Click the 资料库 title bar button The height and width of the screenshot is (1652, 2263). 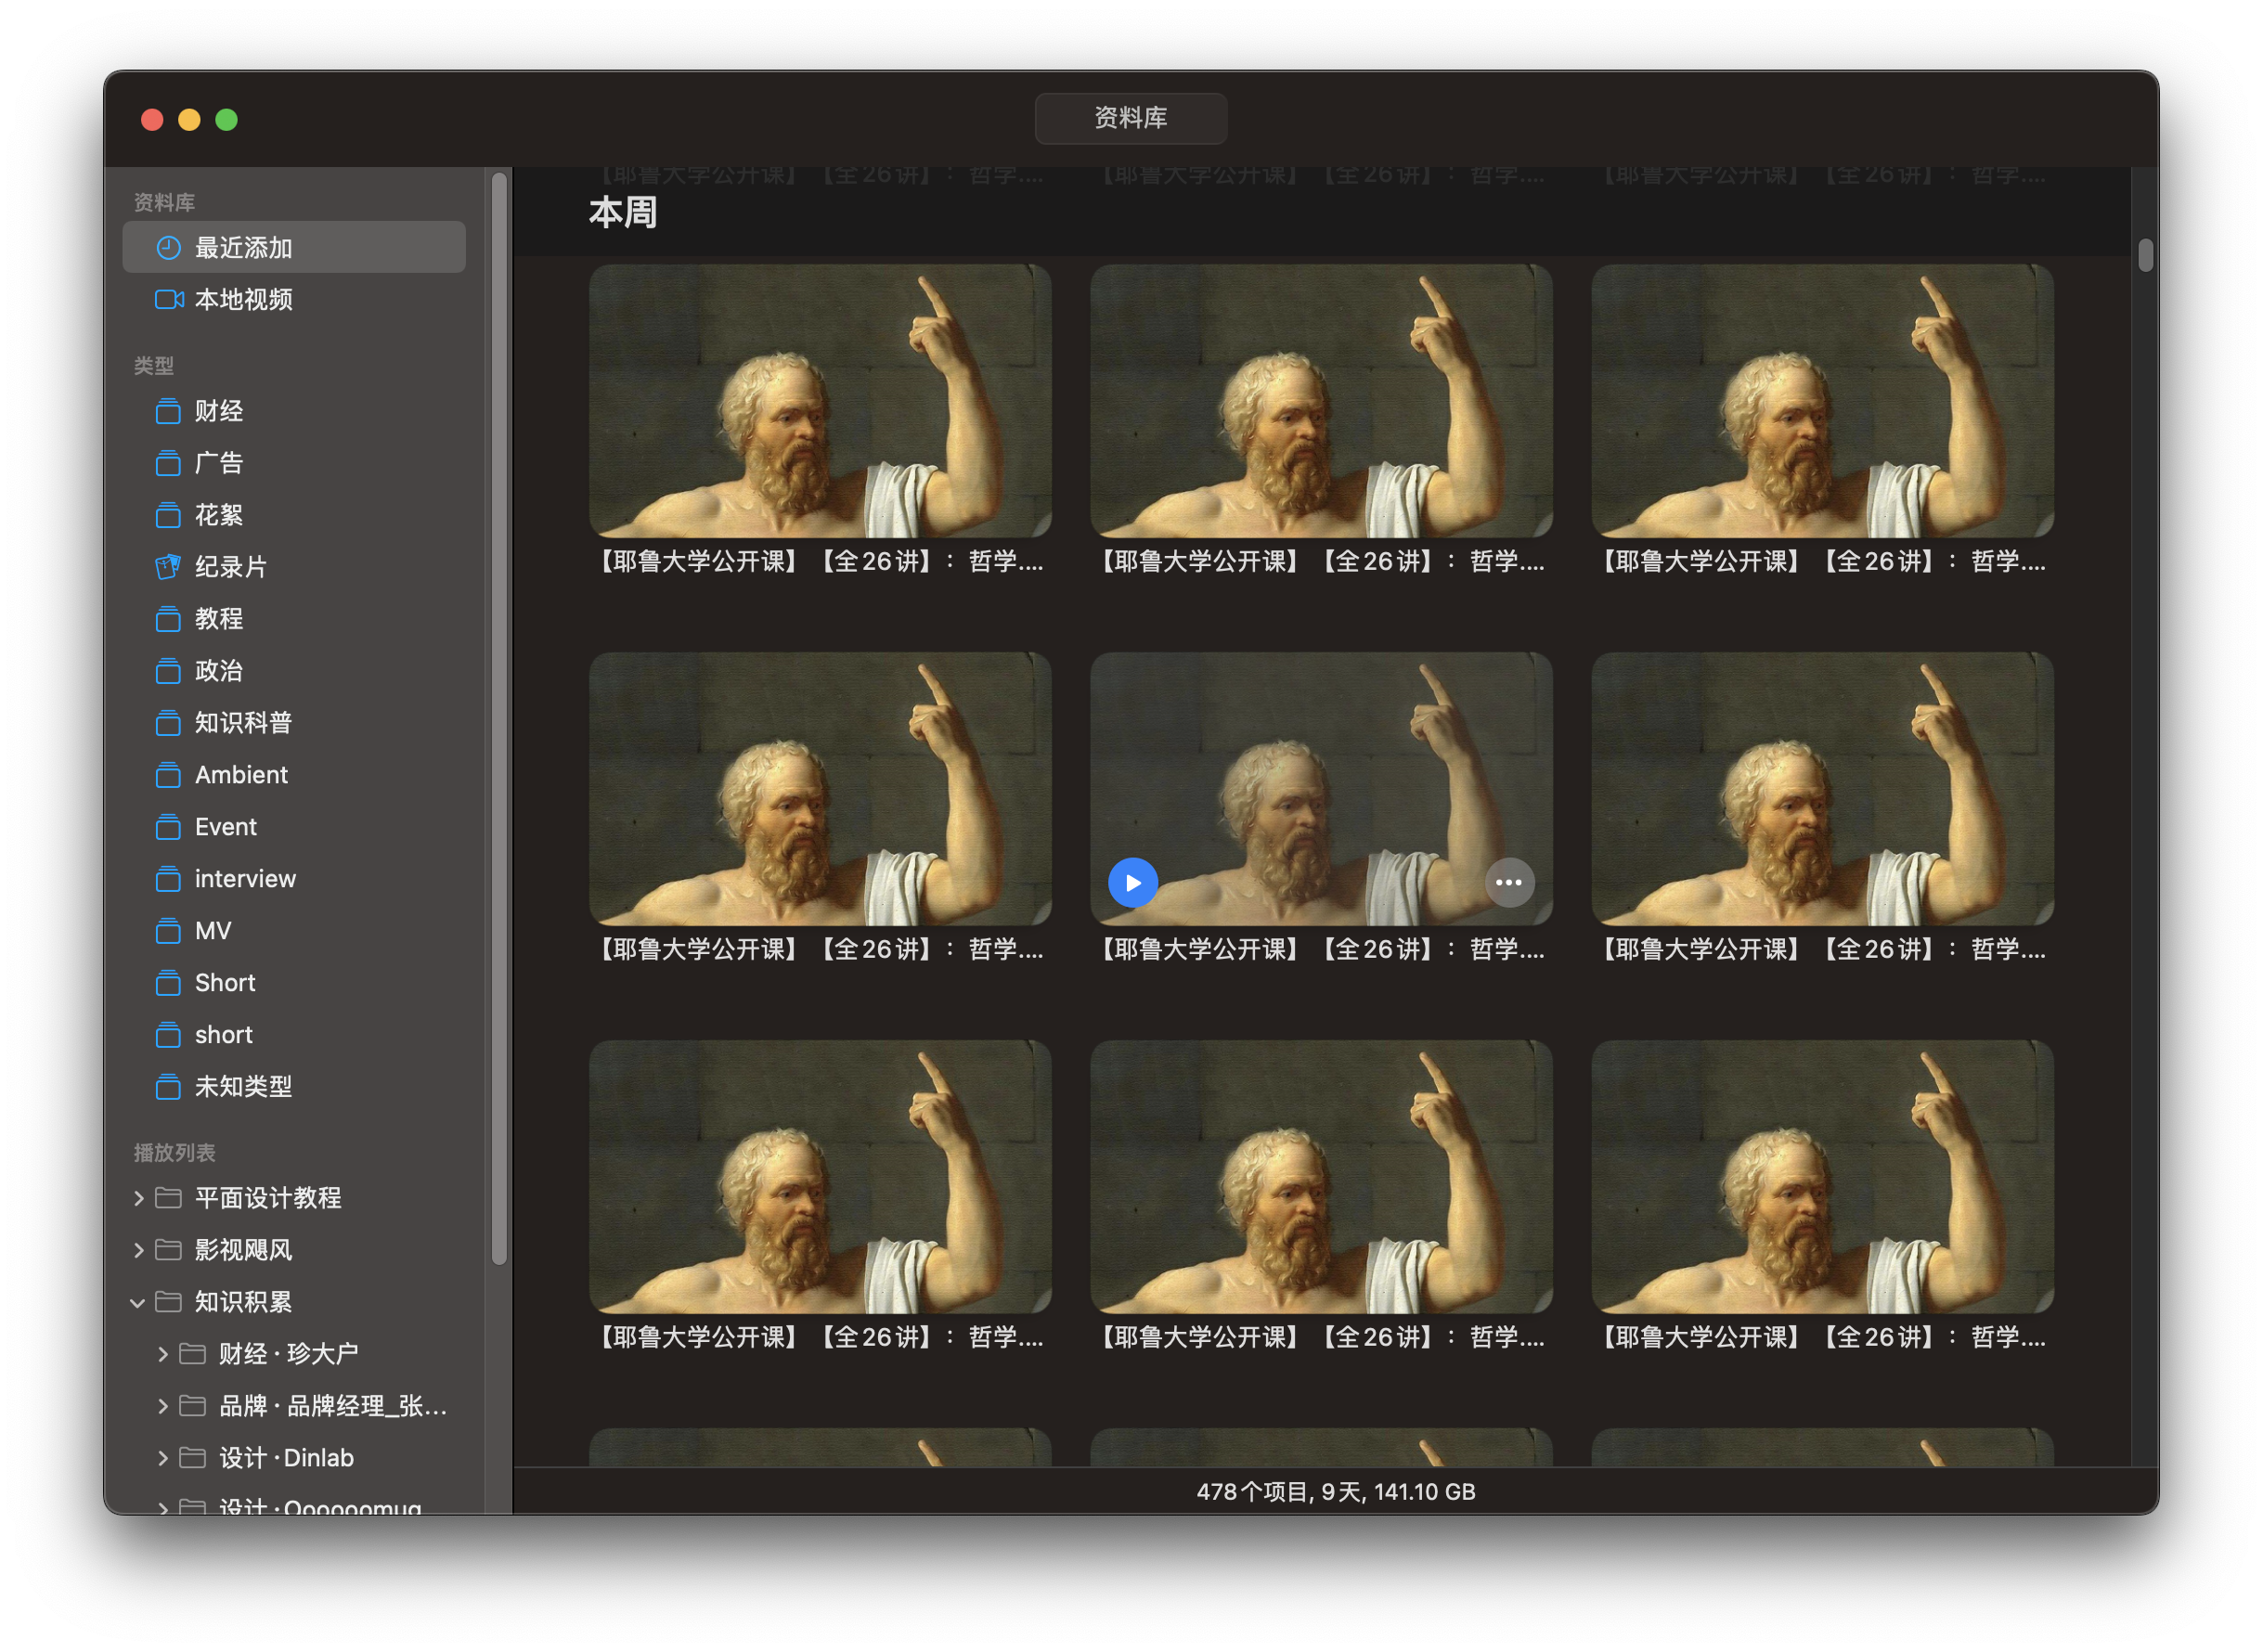1130,118
